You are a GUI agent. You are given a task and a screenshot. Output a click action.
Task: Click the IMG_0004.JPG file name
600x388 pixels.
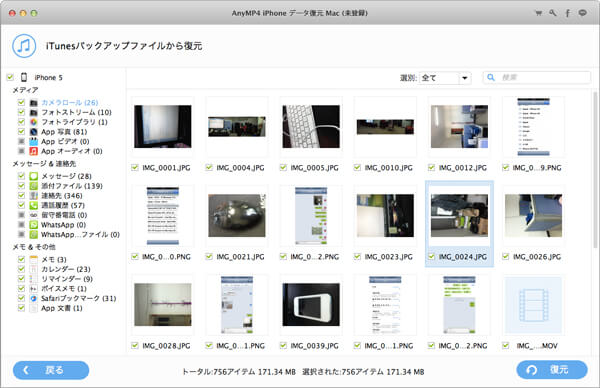click(240, 168)
